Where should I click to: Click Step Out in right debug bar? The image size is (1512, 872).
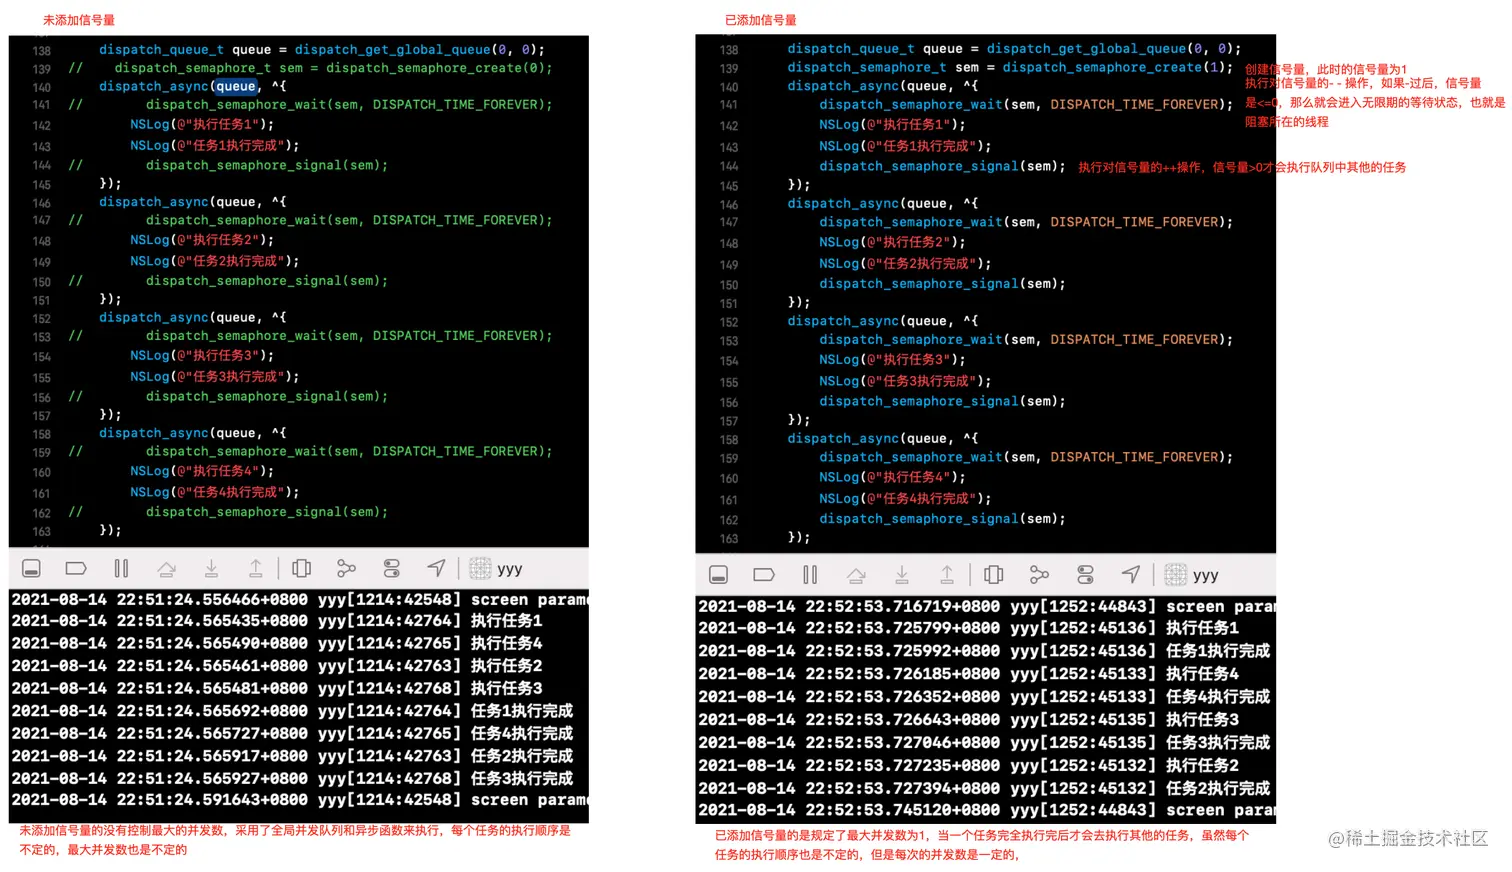[947, 575]
